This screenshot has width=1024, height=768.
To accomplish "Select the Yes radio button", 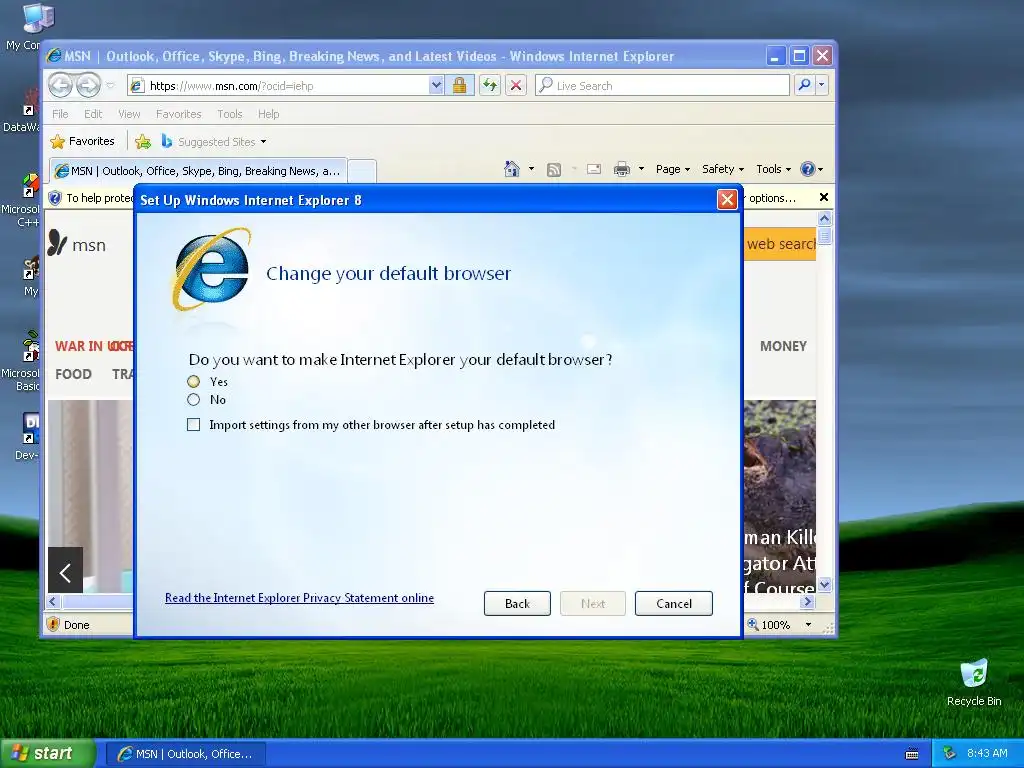I will pos(193,381).
